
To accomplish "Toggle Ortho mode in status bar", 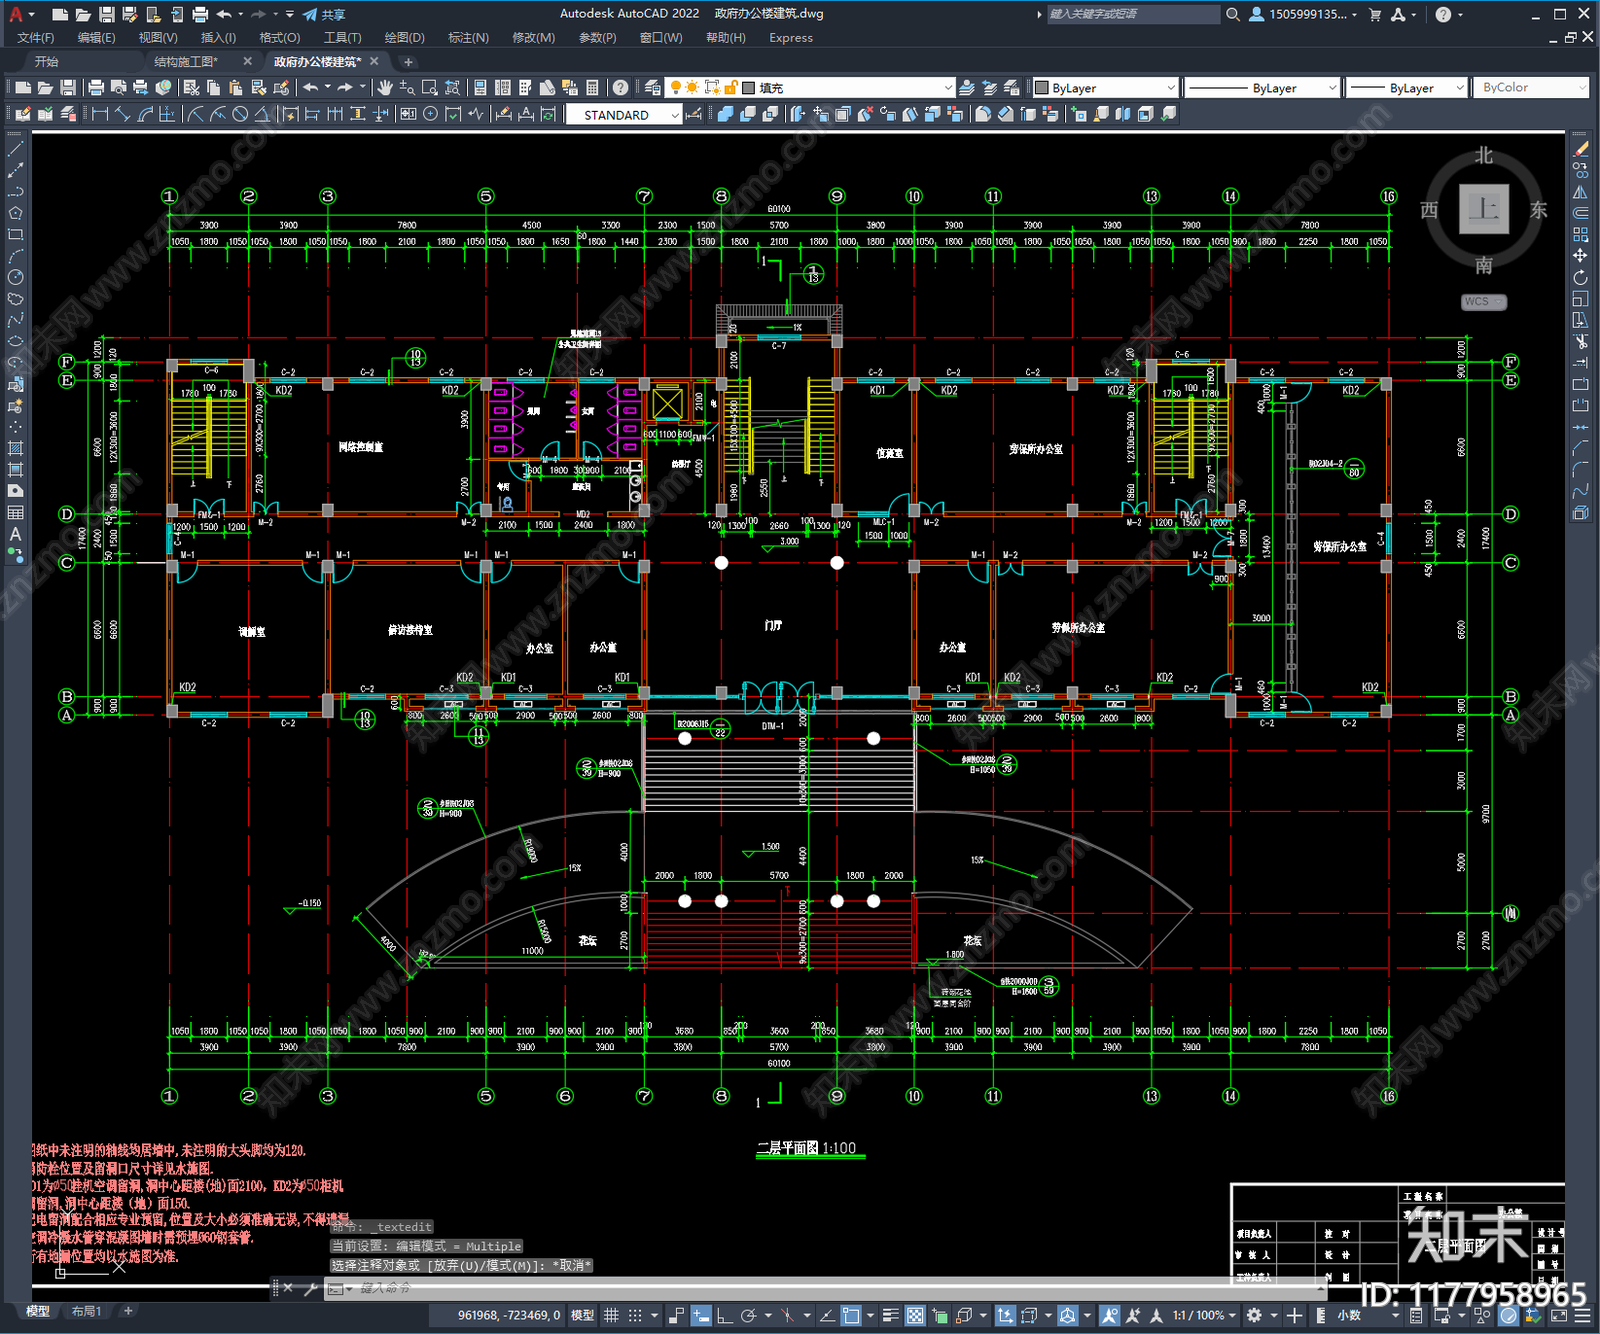I will point(723,1315).
